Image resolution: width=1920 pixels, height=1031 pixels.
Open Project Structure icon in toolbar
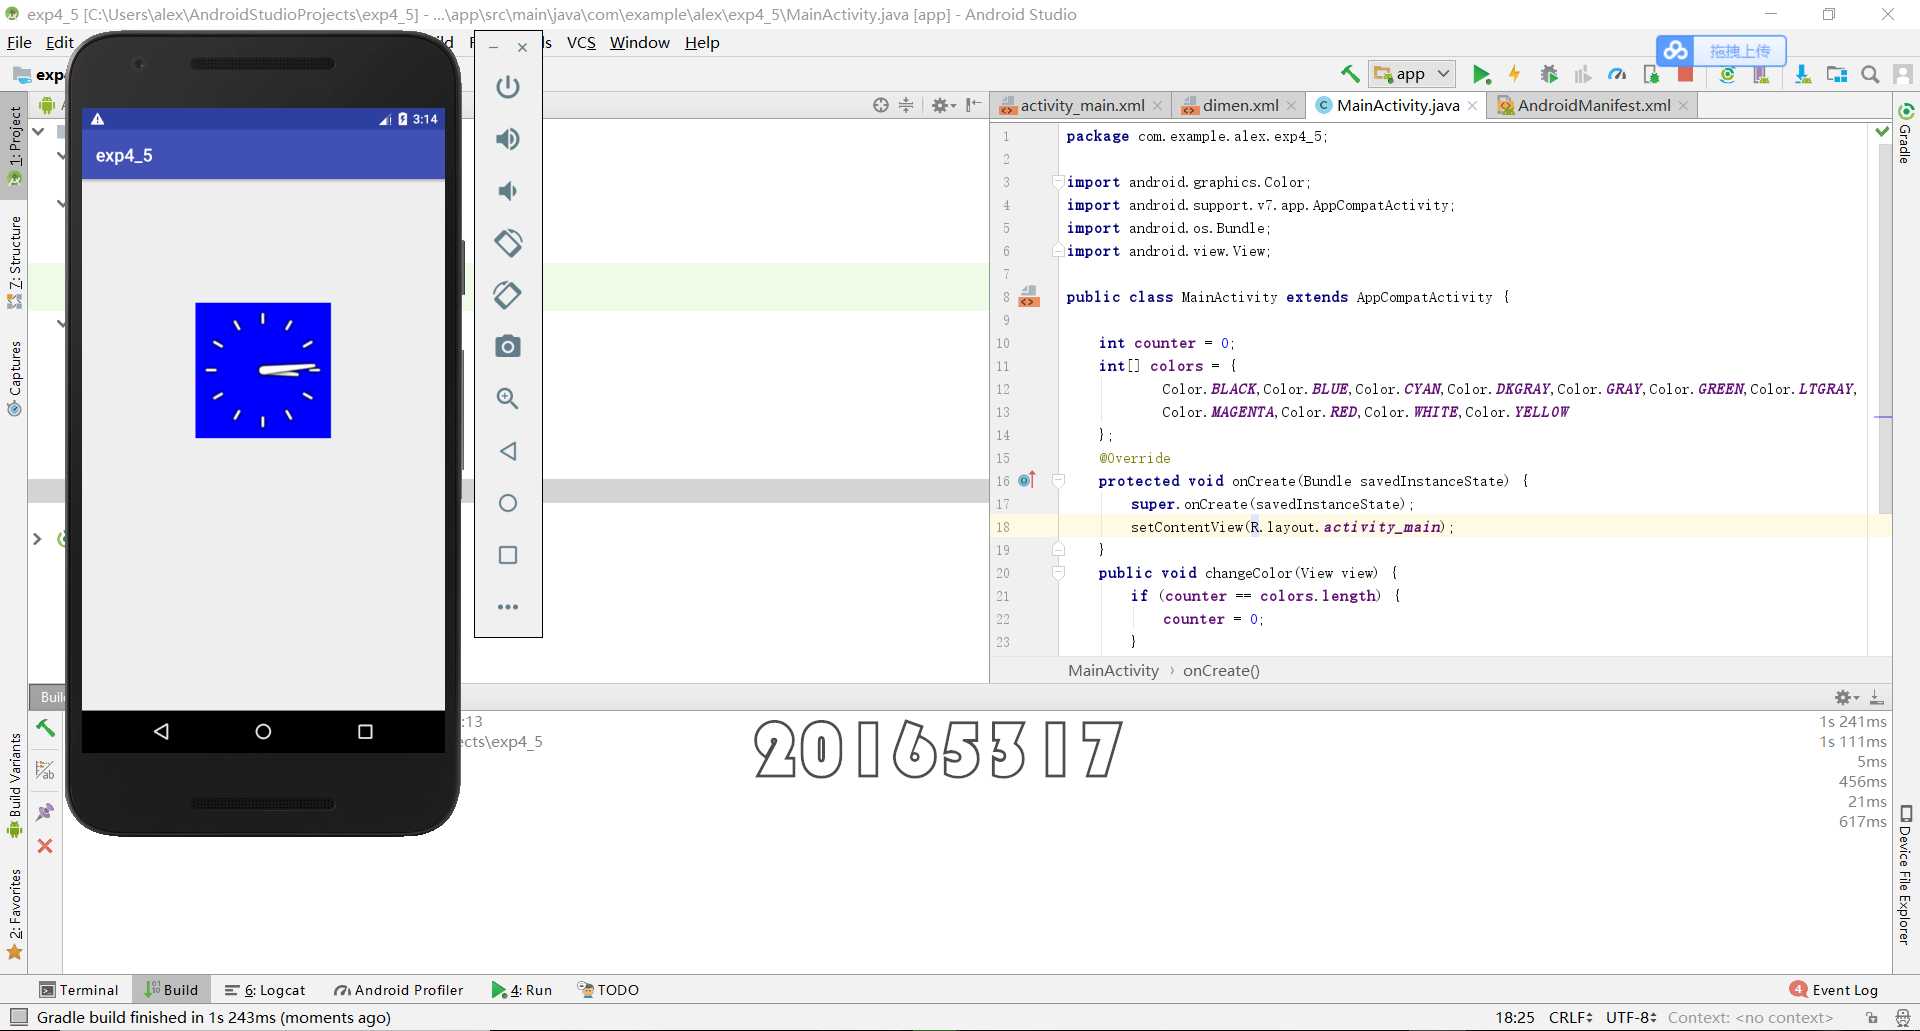1836,74
